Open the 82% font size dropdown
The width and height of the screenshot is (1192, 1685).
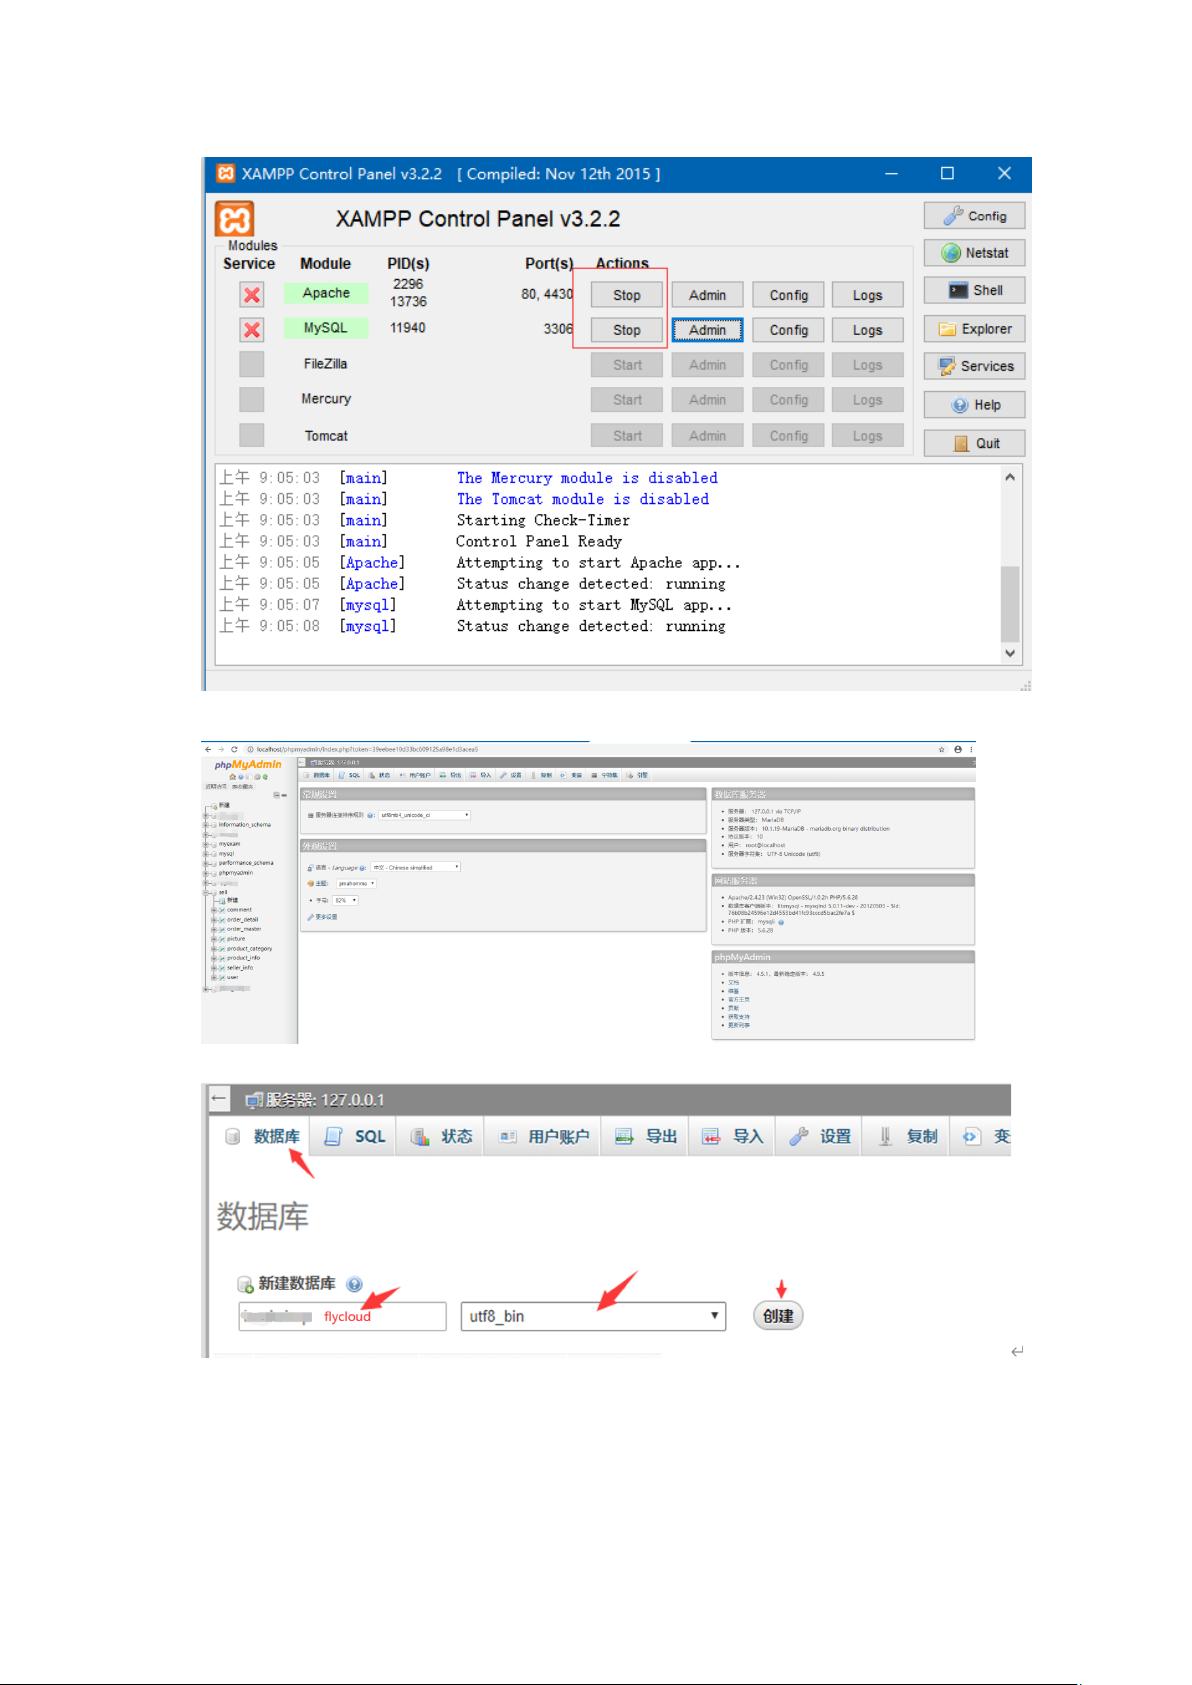coord(346,900)
